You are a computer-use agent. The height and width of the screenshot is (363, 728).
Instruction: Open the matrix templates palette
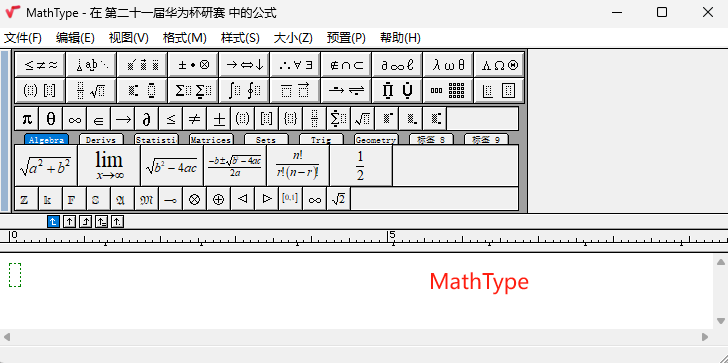click(x=448, y=91)
